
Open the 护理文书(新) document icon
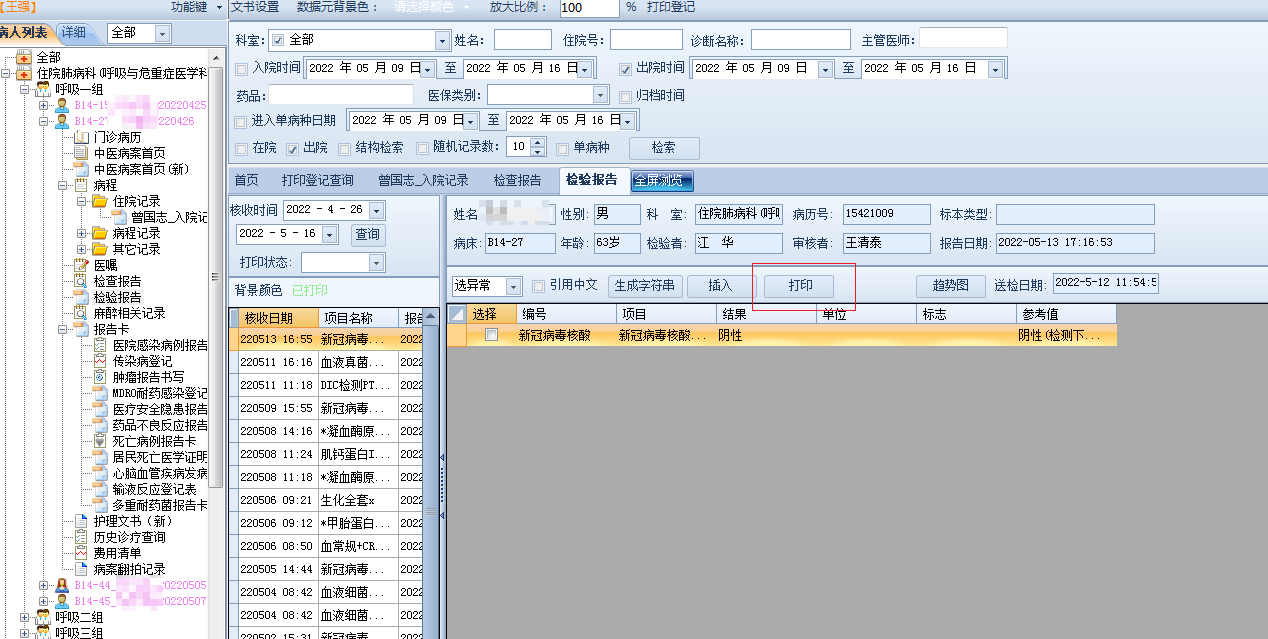click(82, 521)
